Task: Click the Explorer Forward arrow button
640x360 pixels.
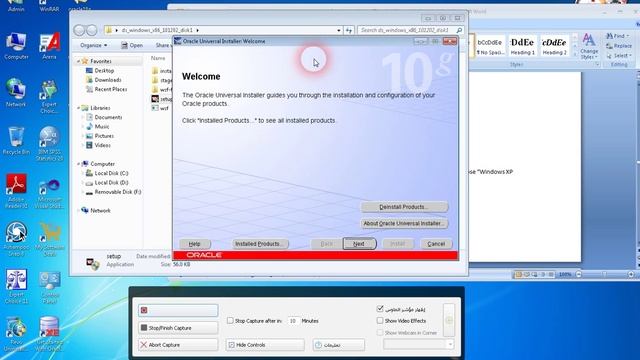Action: point(92,30)
